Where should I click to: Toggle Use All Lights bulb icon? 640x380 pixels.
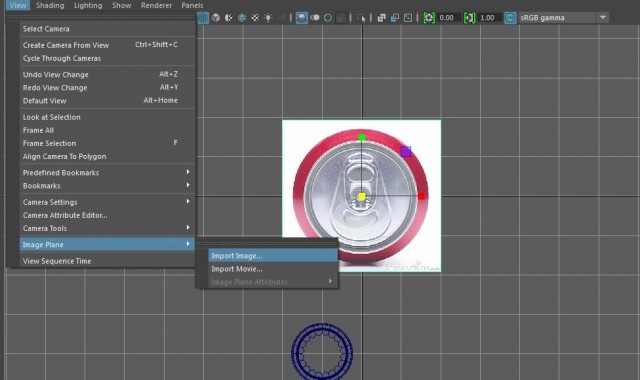268,18
